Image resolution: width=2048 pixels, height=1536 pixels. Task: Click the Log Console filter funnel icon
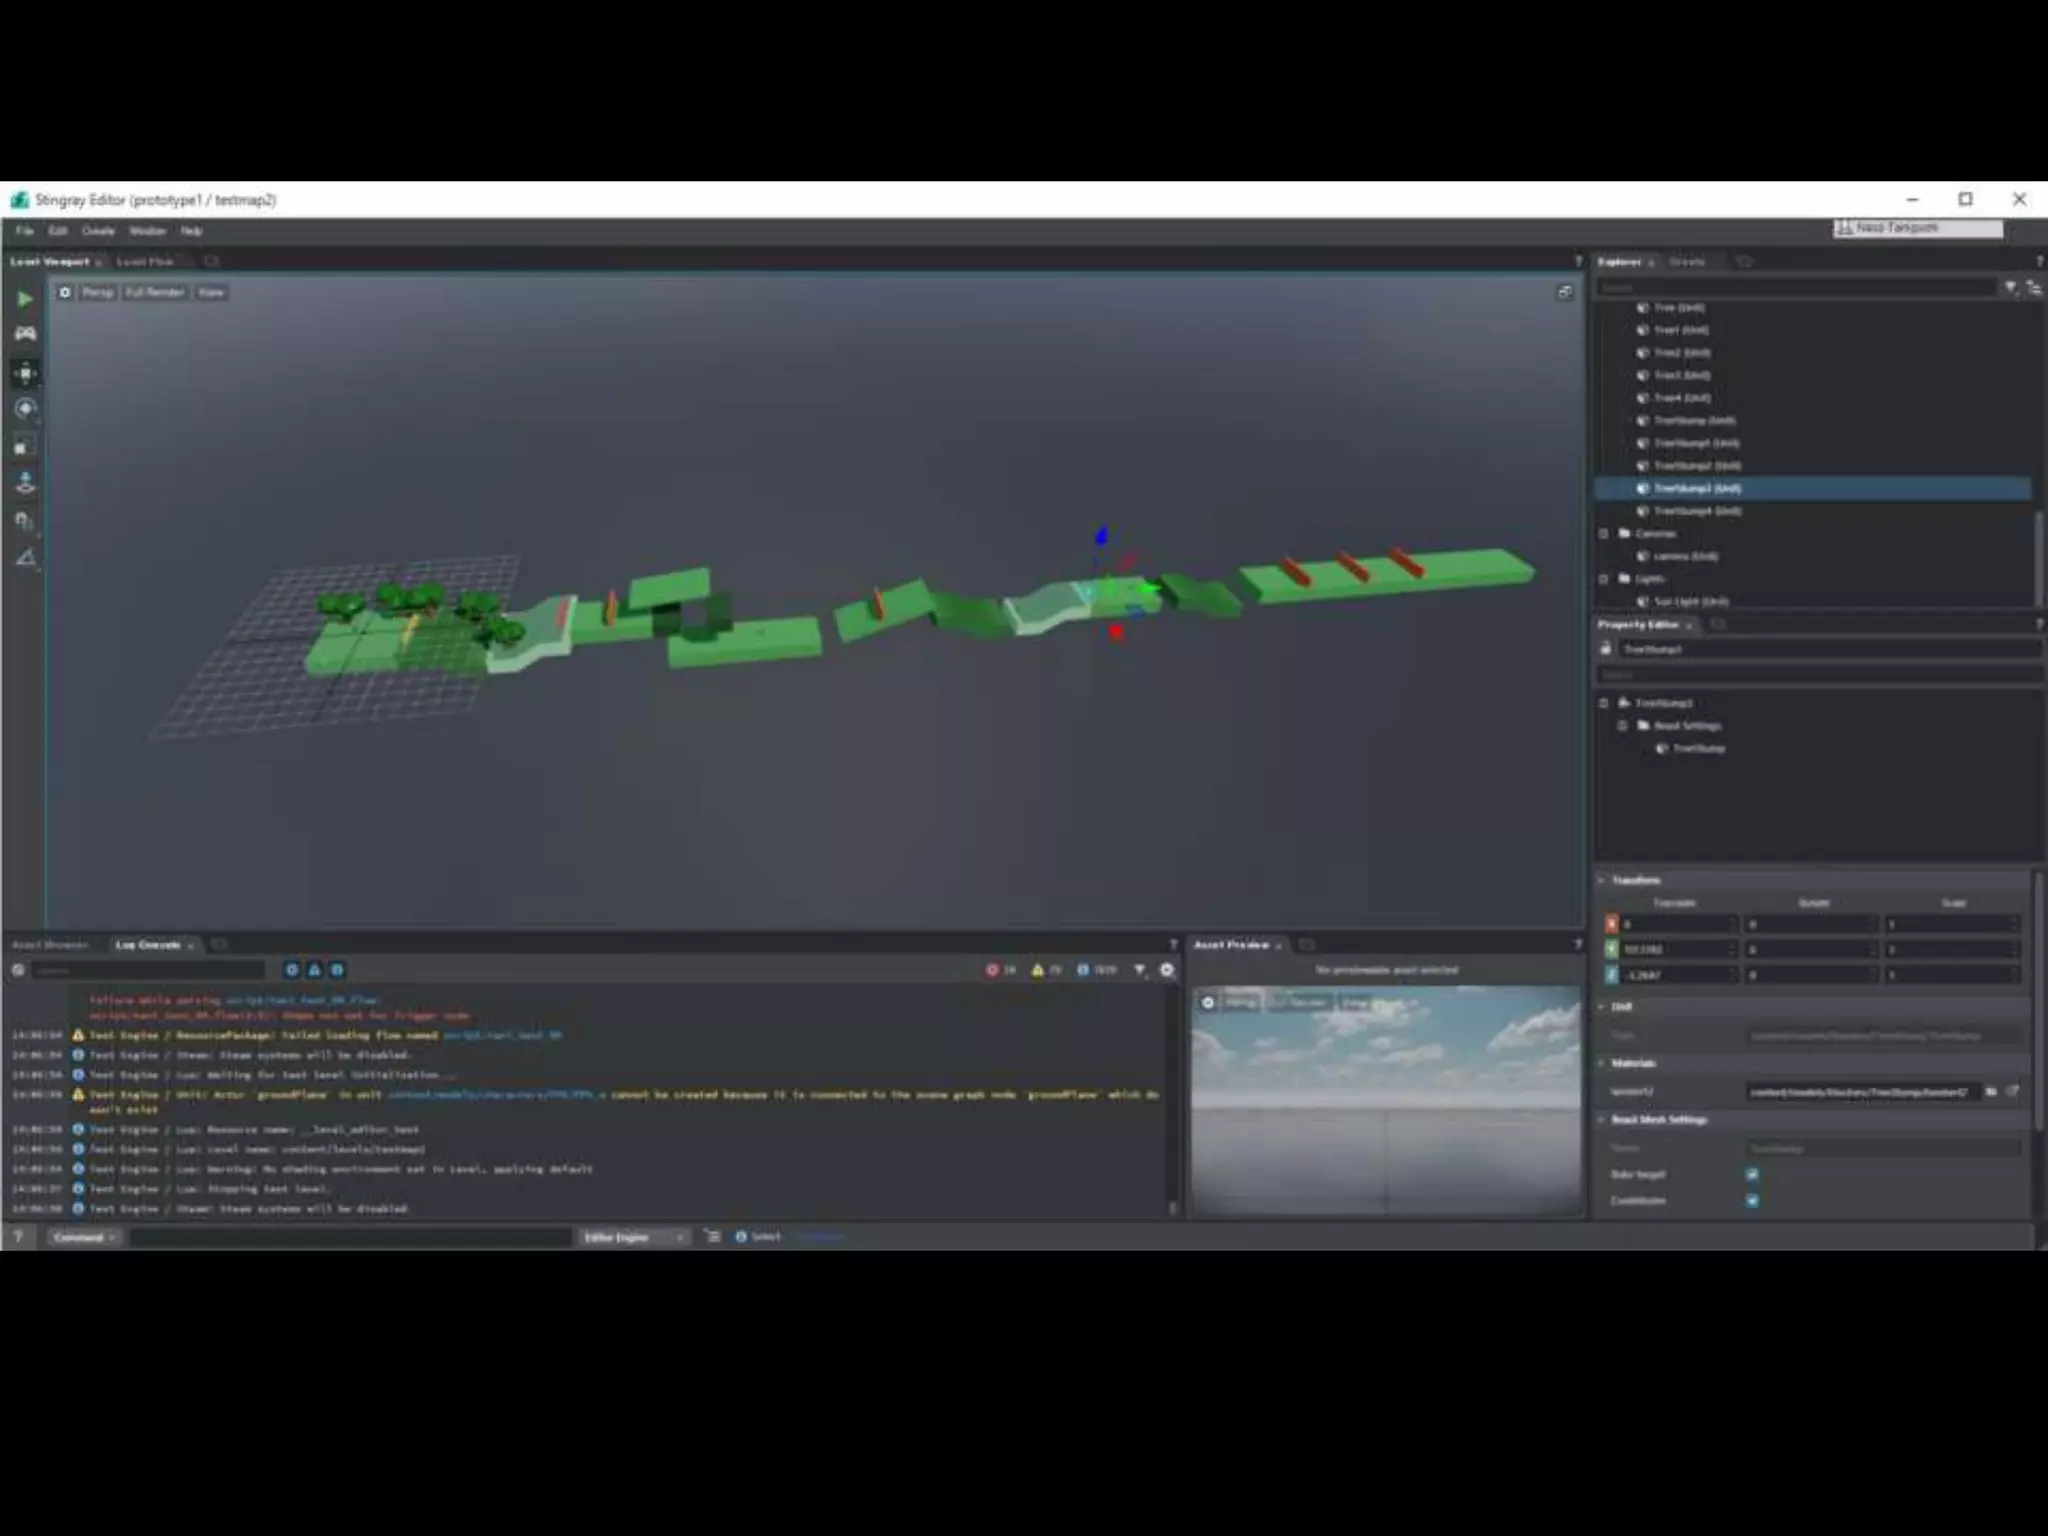click(x=1140, y=970)
